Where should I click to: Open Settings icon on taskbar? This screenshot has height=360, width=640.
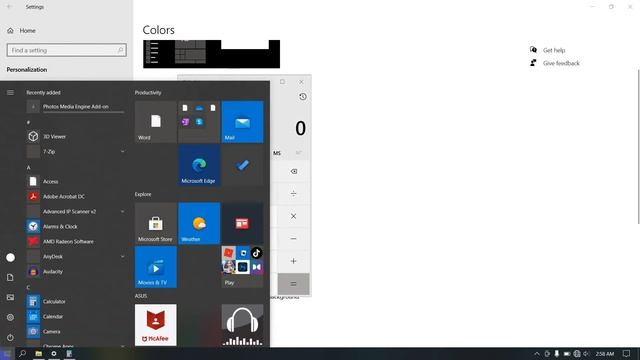[x=53, y=354]
